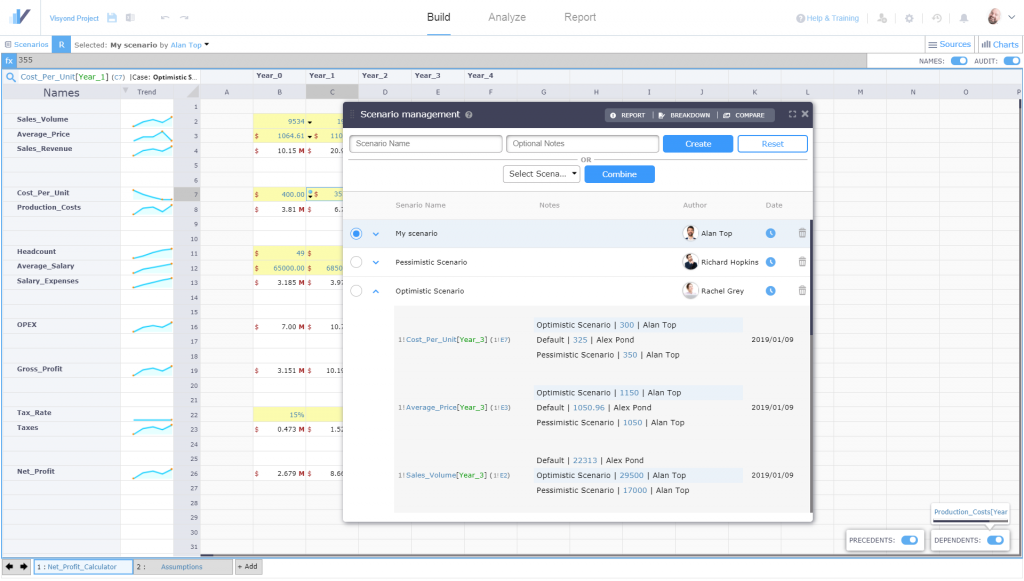Open the scenario REPORT
The width and height of the screenshot is (1024, 581).
627,115
